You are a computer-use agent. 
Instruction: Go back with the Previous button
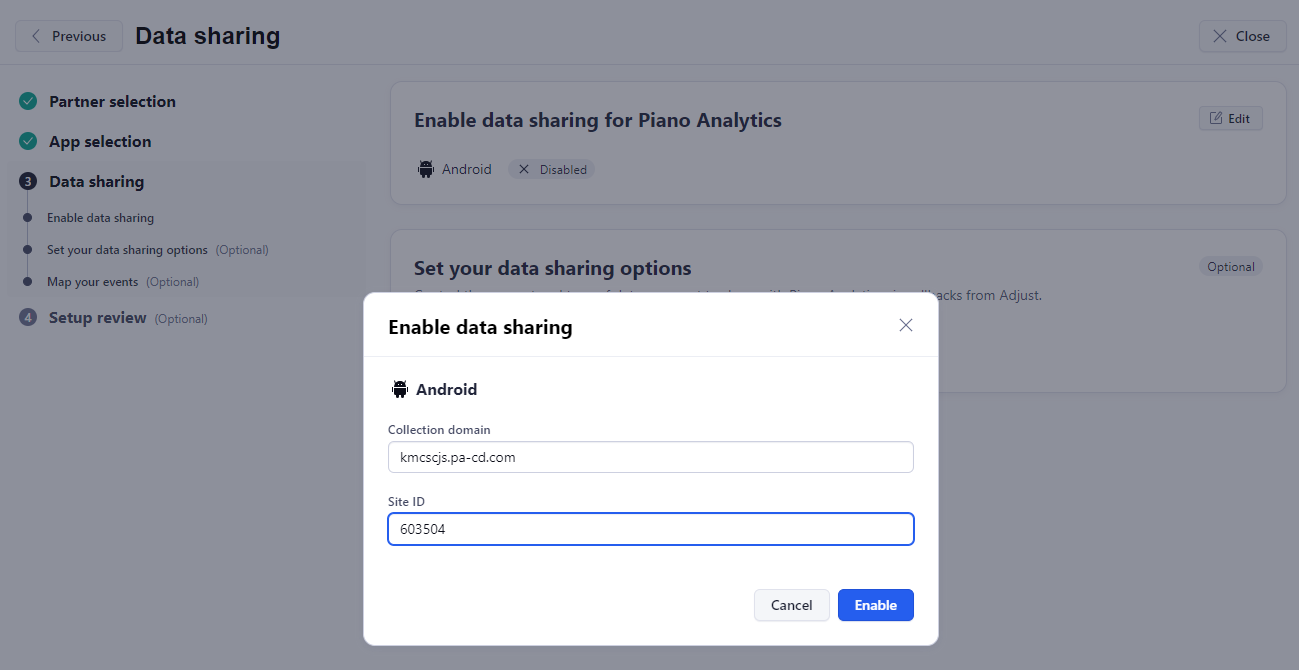69,36
